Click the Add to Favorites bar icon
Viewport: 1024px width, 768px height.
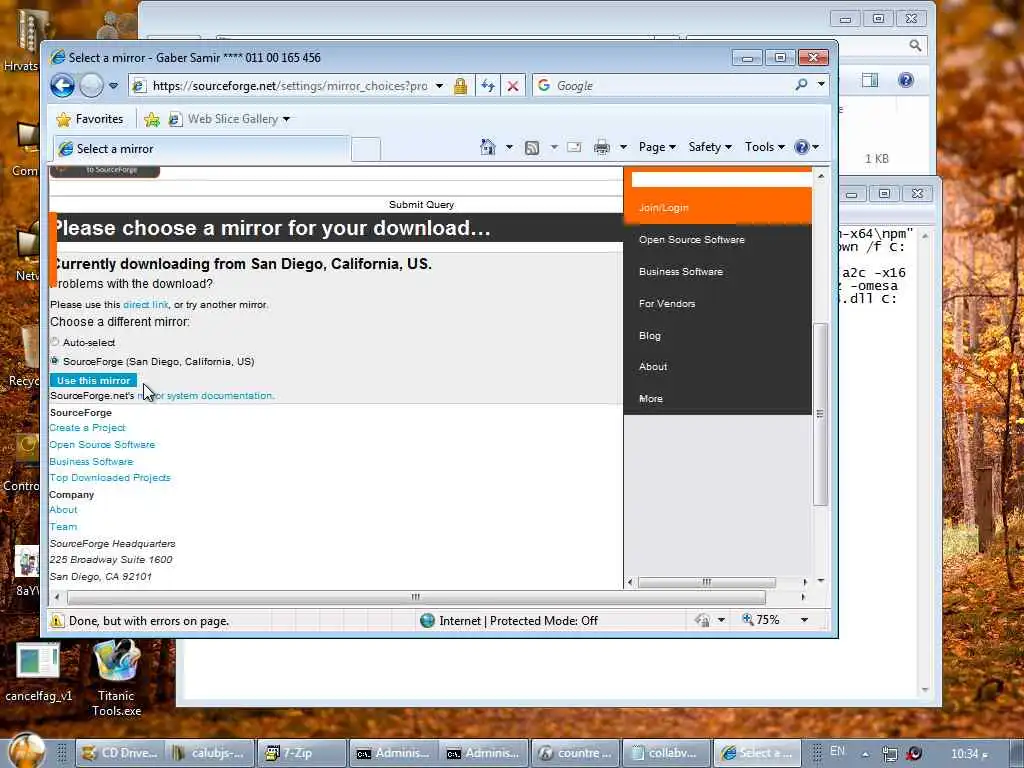pyautogui.click(x=152, y=119)
